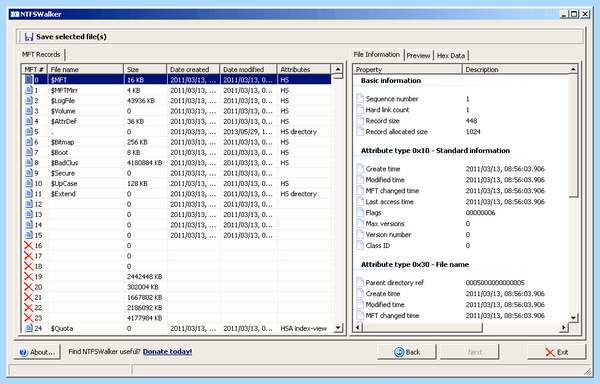Viewport: 600px width, 384px height.
Task: Click the page icon beside Flags property
Action: (x=360, y=212)
